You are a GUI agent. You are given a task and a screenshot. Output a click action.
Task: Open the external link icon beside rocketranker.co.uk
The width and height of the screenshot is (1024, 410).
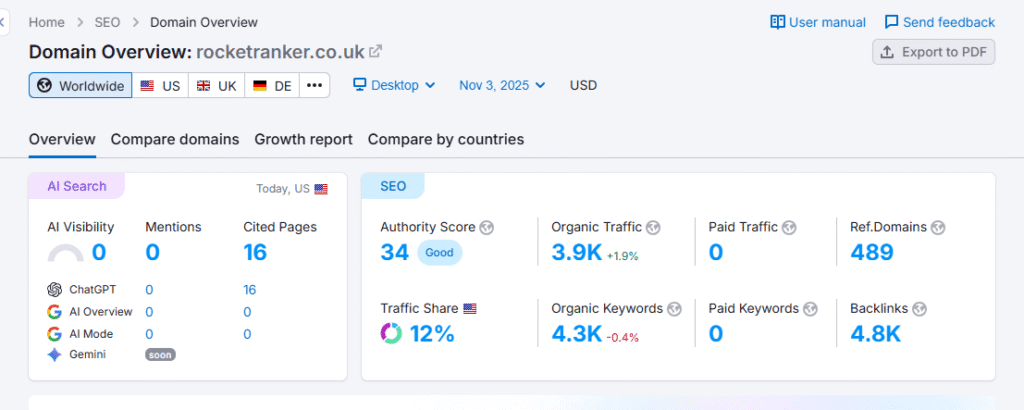click(x=376, y=51)
